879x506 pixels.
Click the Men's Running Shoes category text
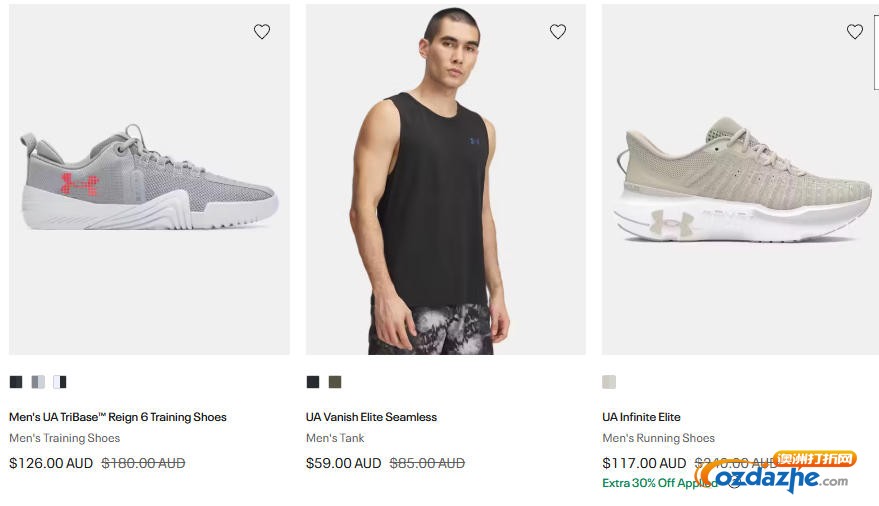[658, 438]
